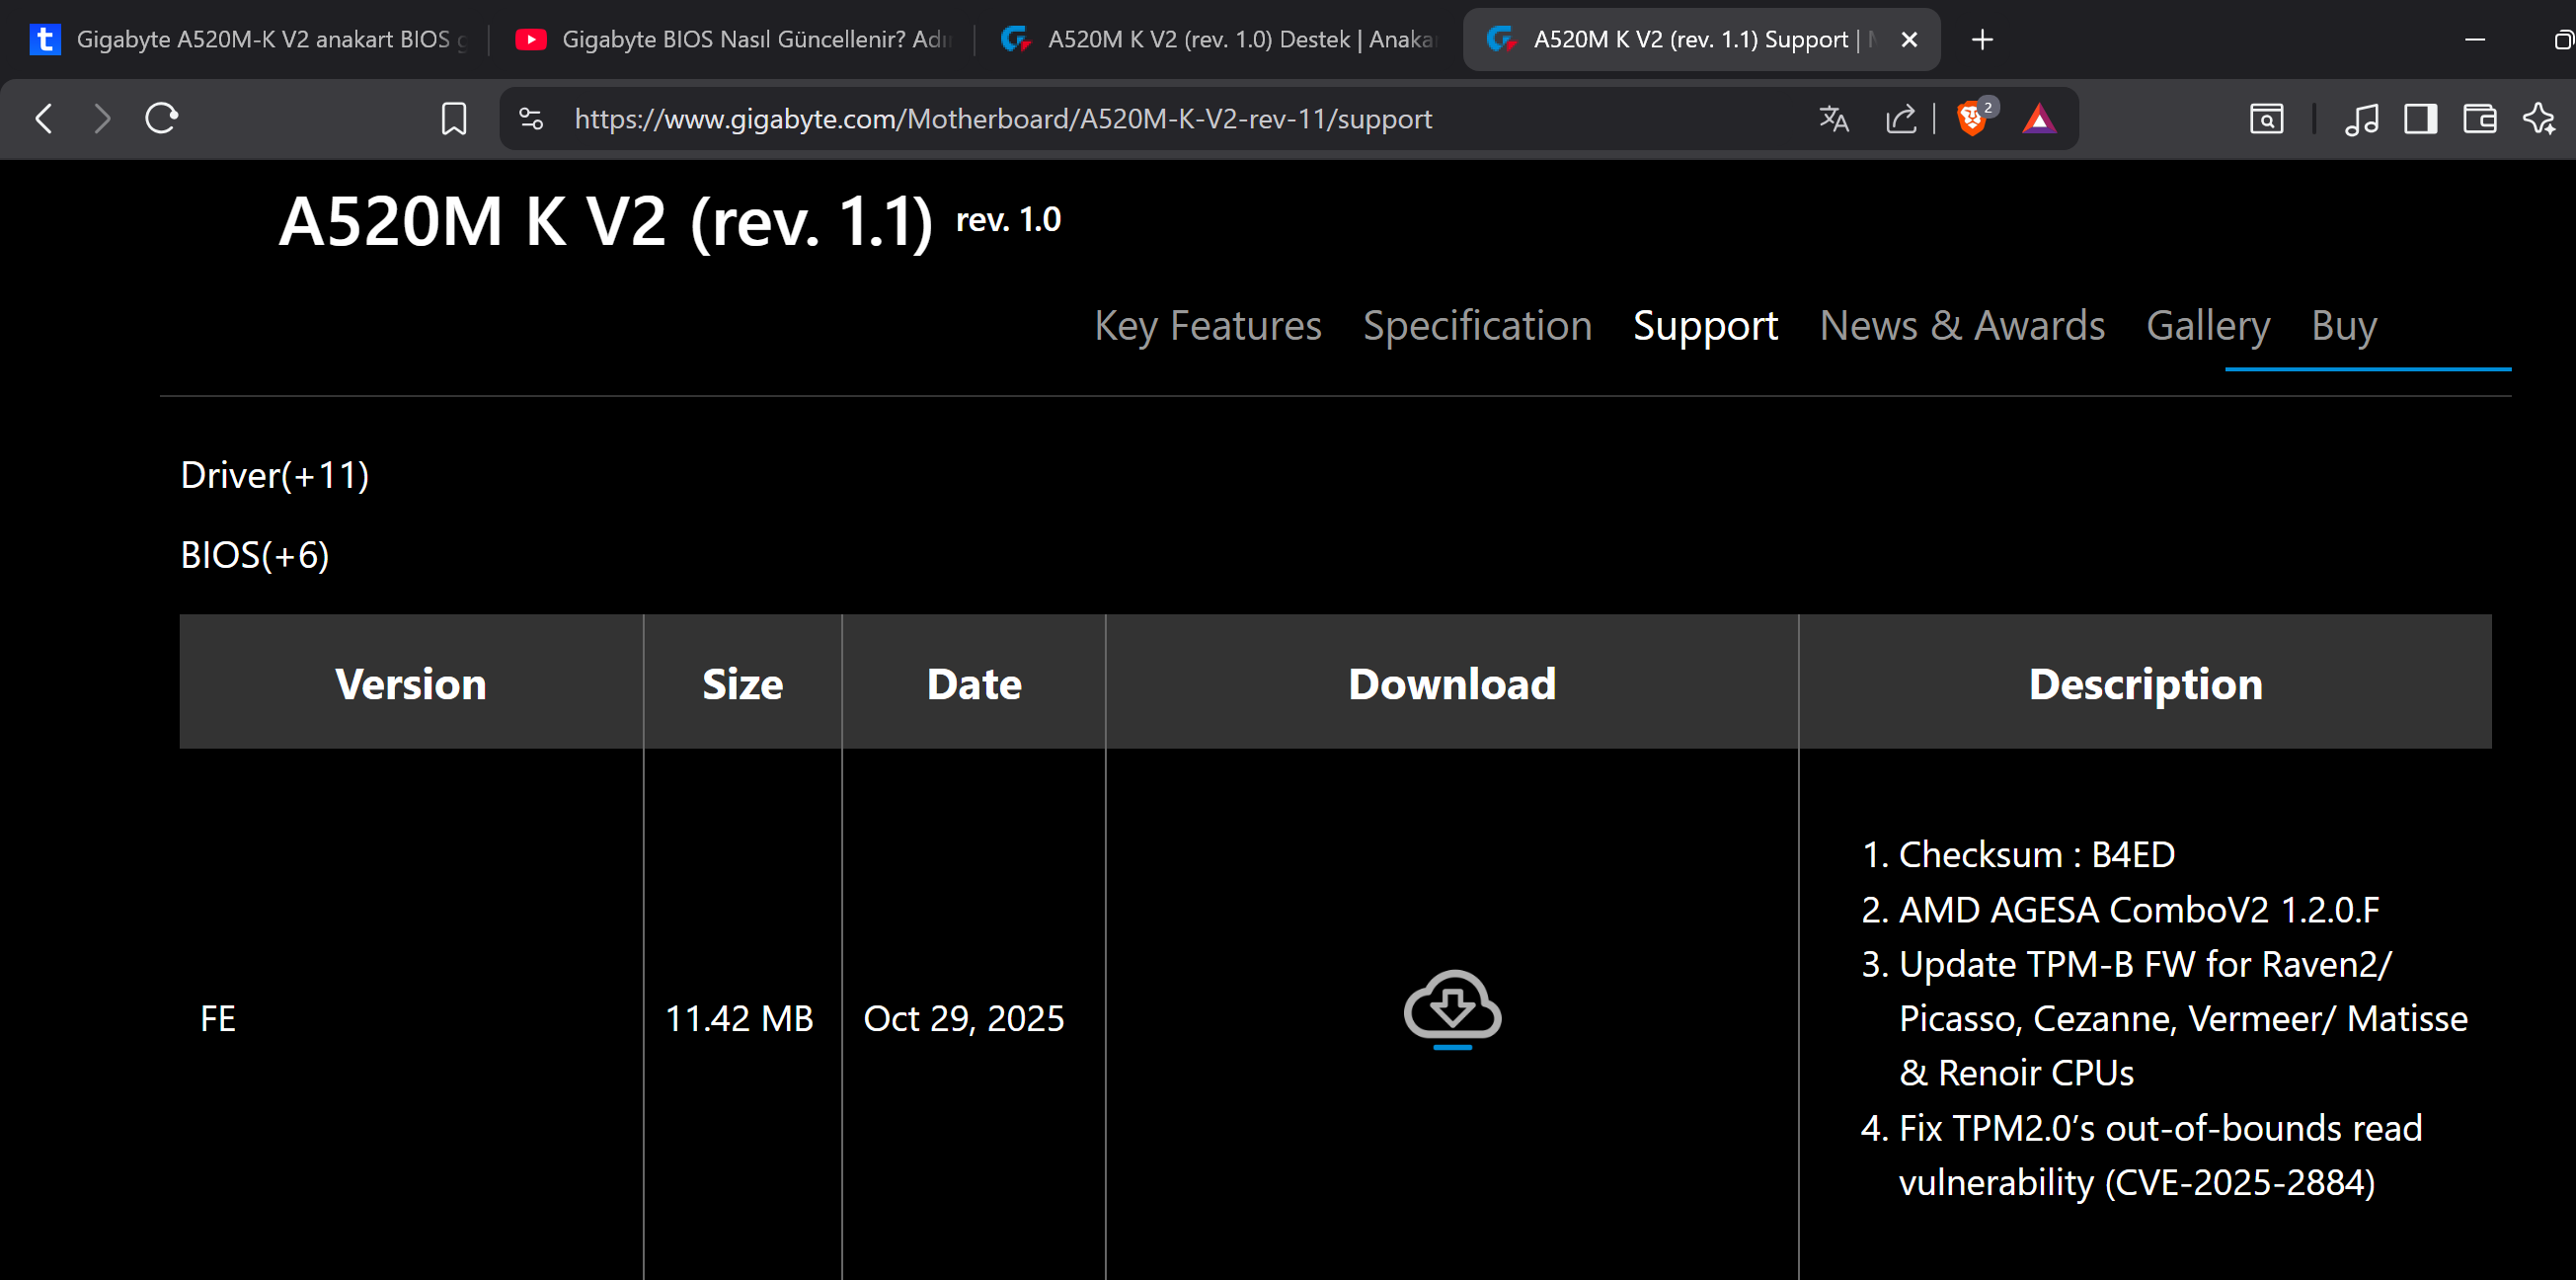Screen dimensions: 2576x1280
Task: Reload the Gigabyte support page
Action: [161, 118]
